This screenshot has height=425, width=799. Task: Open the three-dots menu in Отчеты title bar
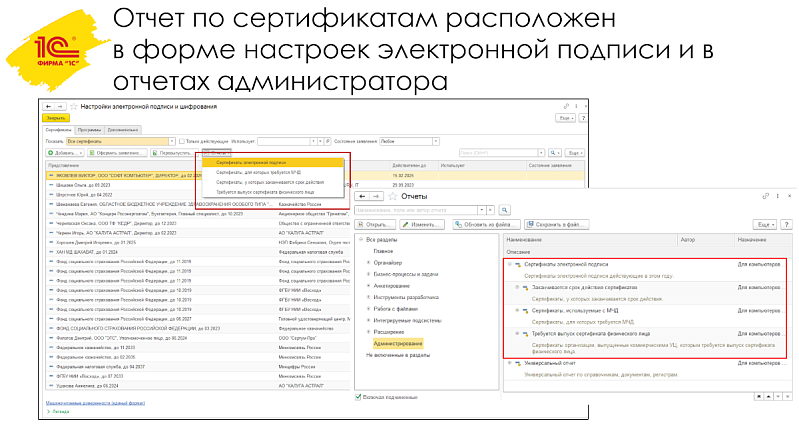pos(778,196)
